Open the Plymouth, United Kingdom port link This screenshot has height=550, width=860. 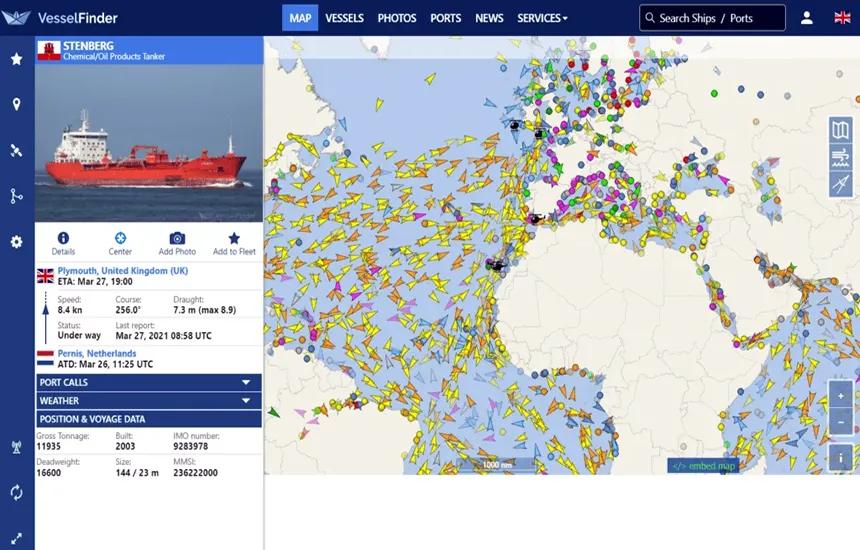(122, 271)
